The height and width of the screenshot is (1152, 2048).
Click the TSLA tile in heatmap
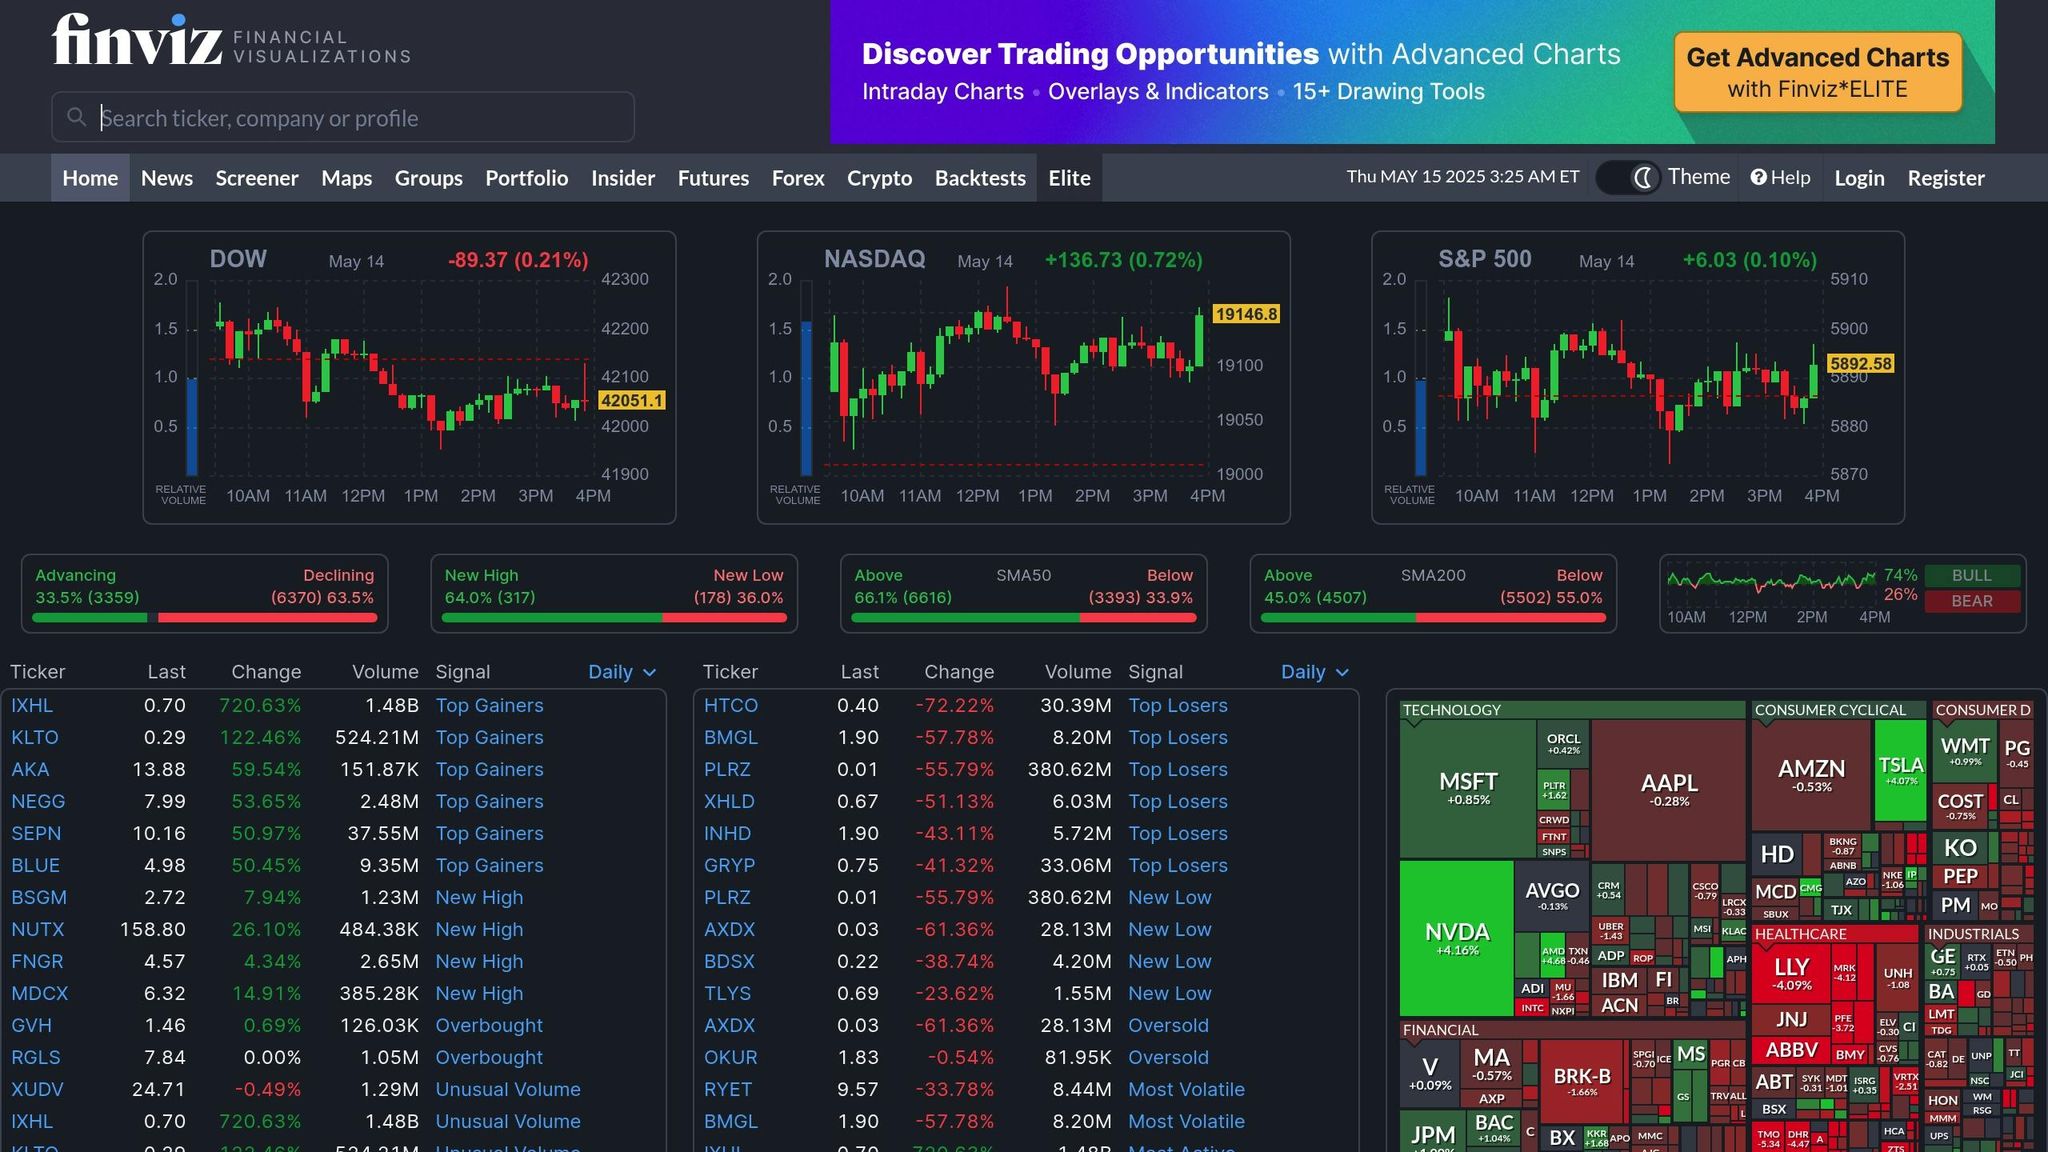(x=1901, y=770)
